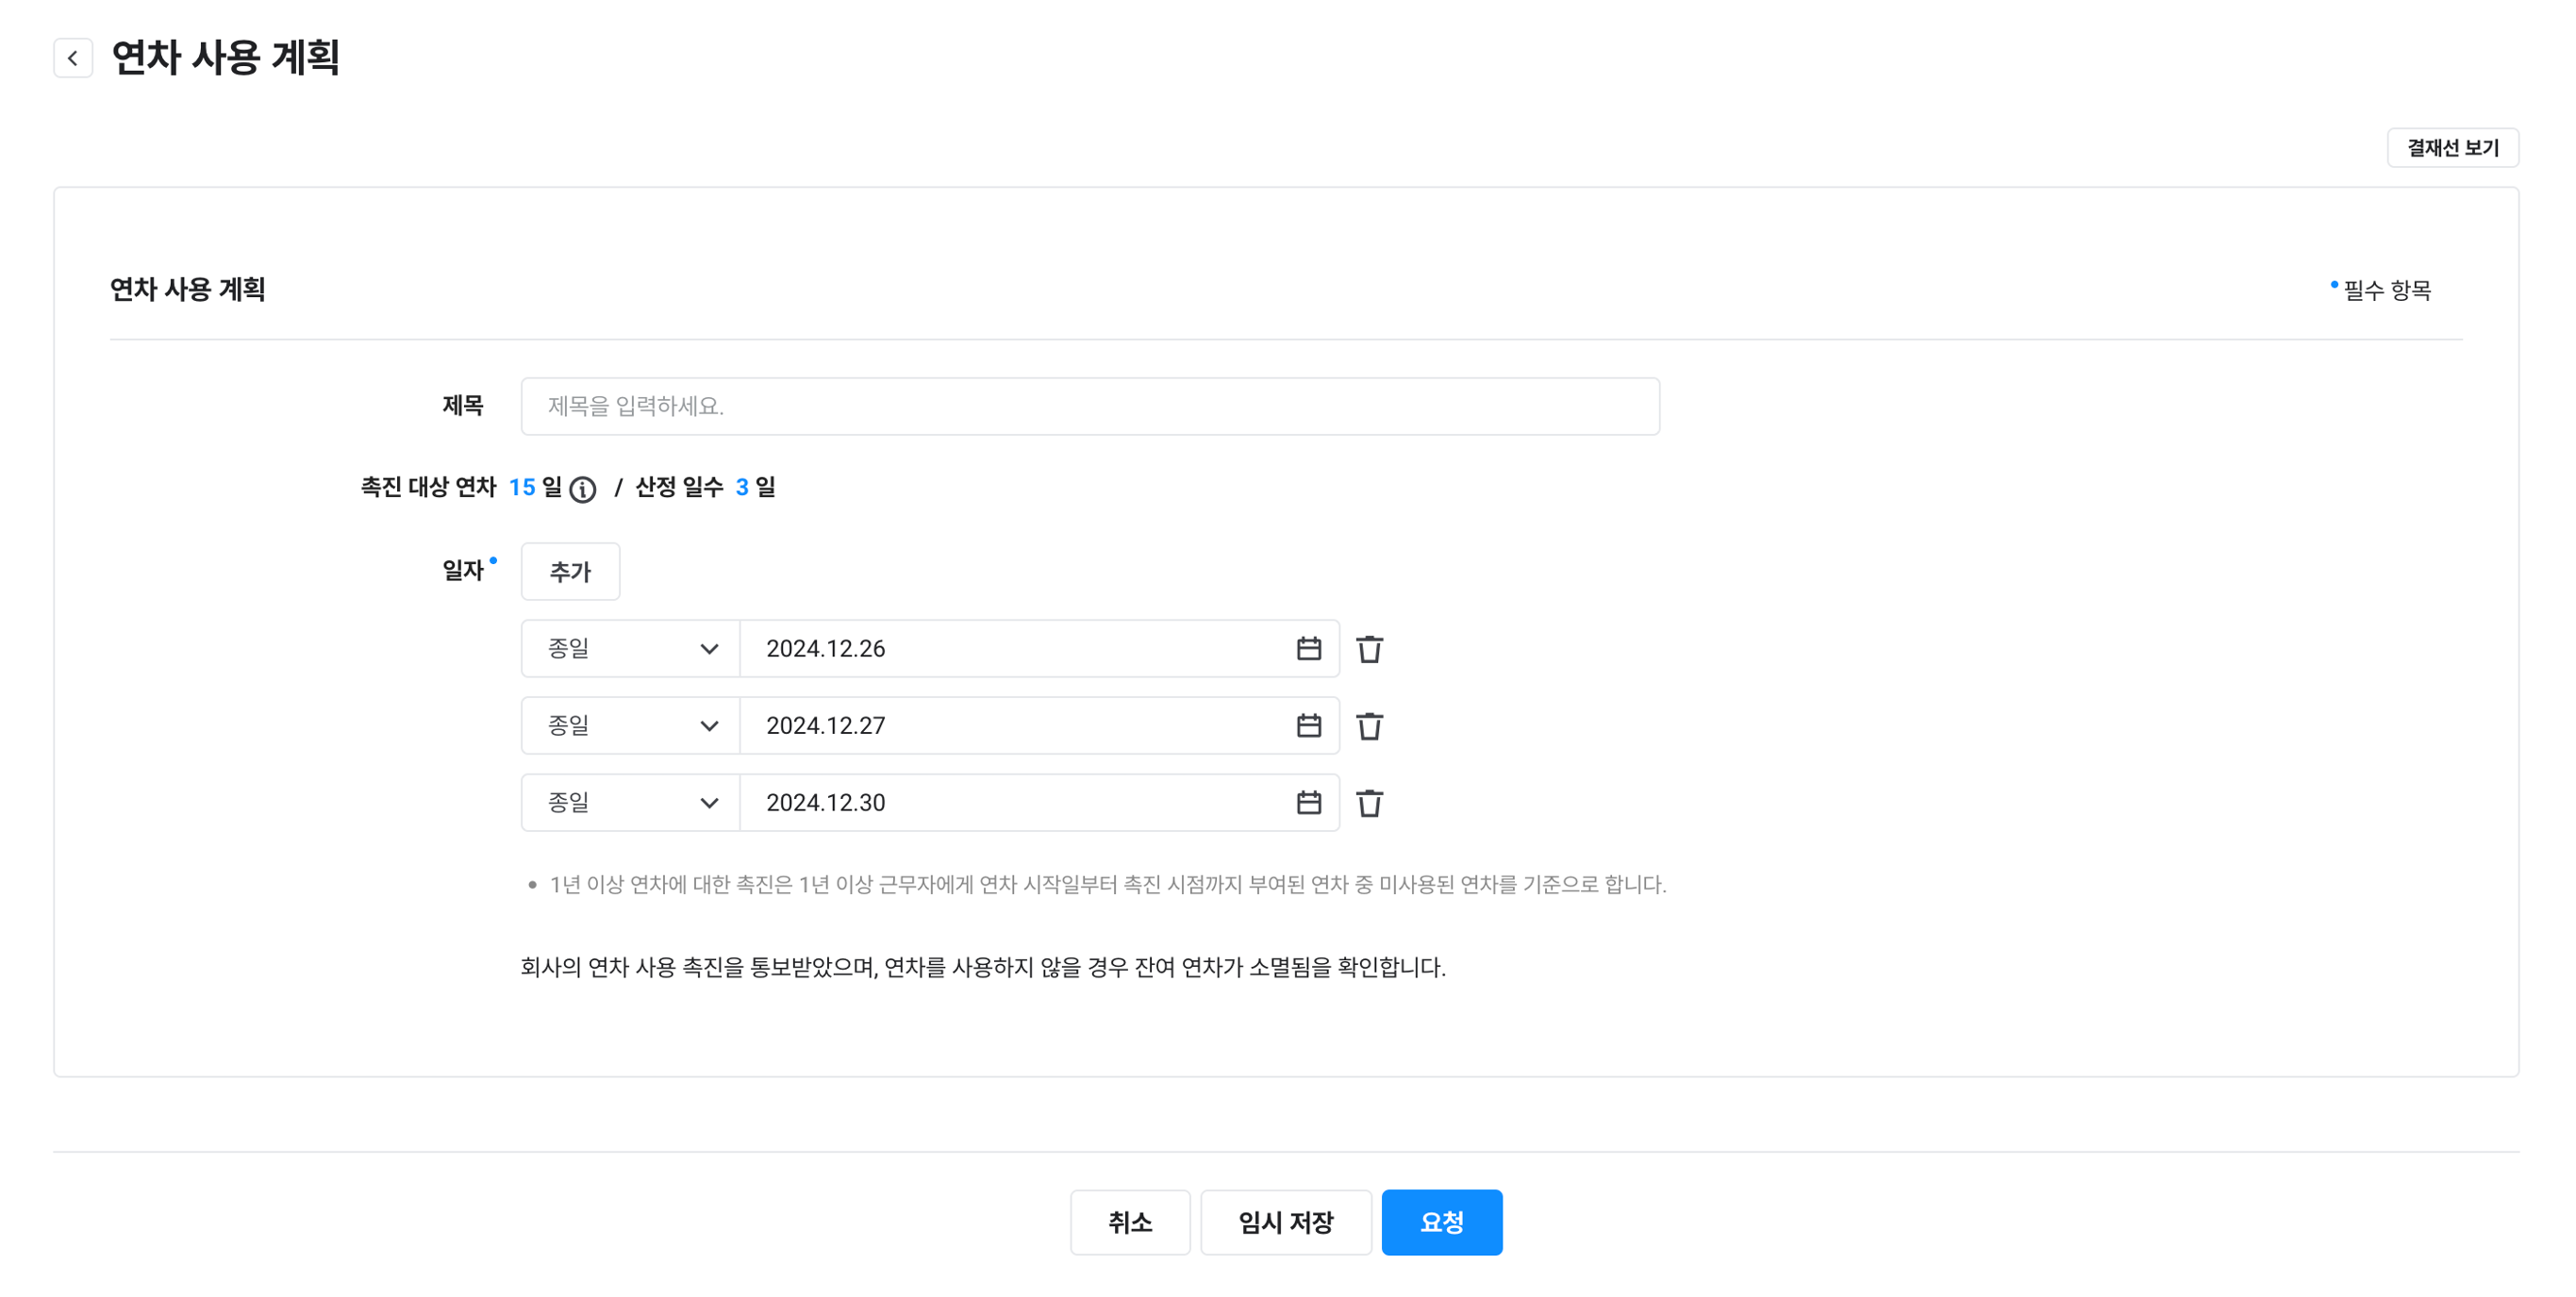
Task: Focus the 제목 title input field
Action: 1090,406
